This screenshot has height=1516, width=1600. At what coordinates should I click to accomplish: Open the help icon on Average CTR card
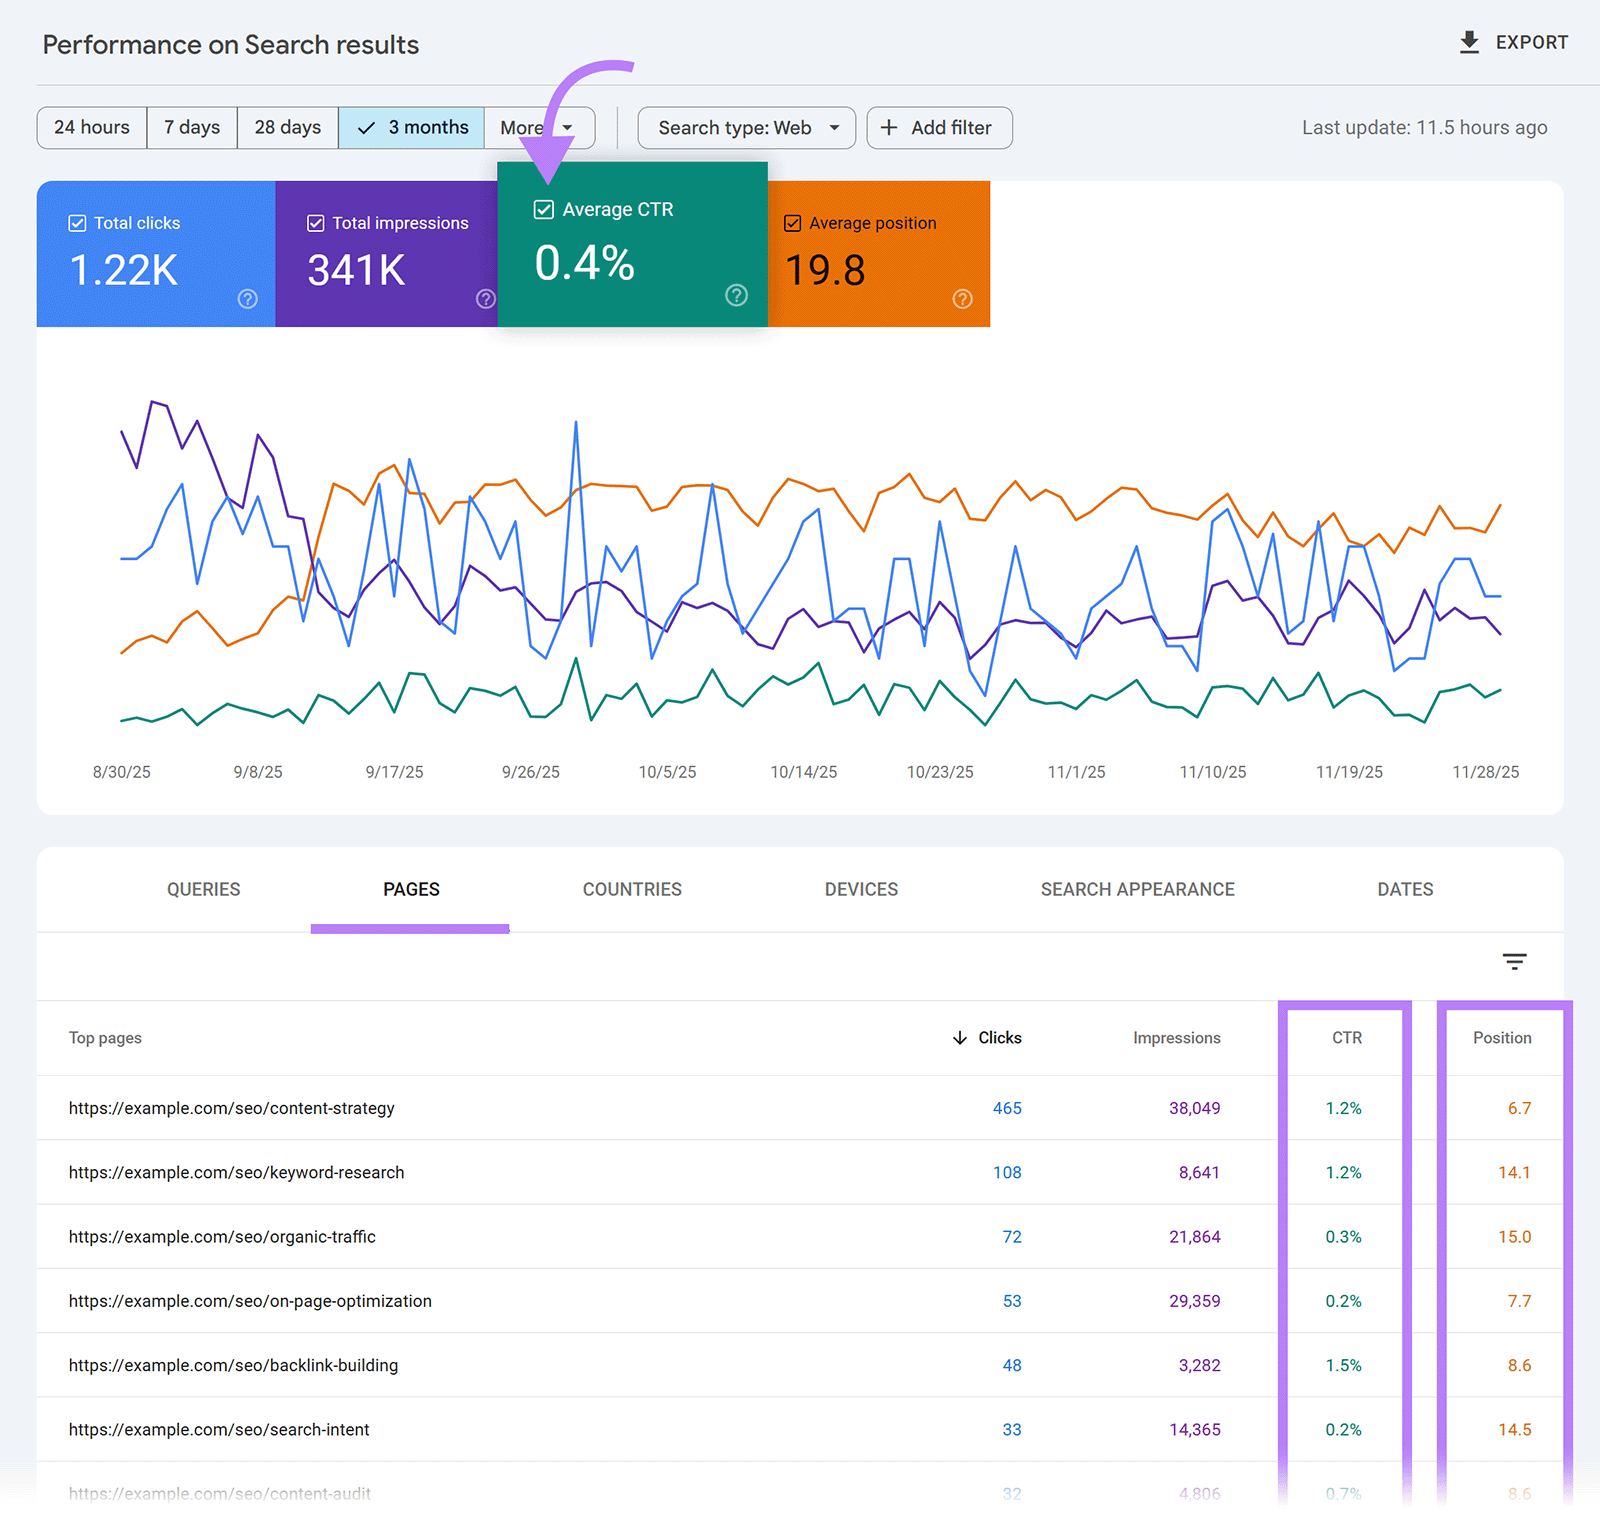[735, 295]
